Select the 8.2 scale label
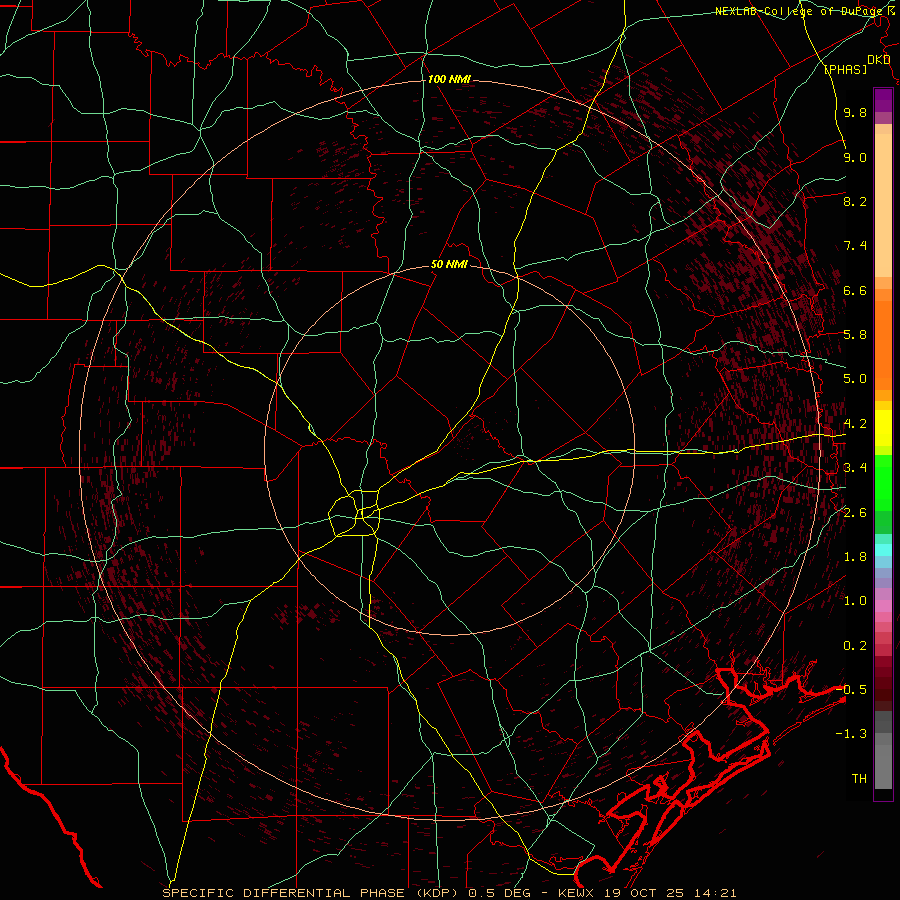Image resolution: width=900 pixels, height=900 pixels. (x=855, y=201)
